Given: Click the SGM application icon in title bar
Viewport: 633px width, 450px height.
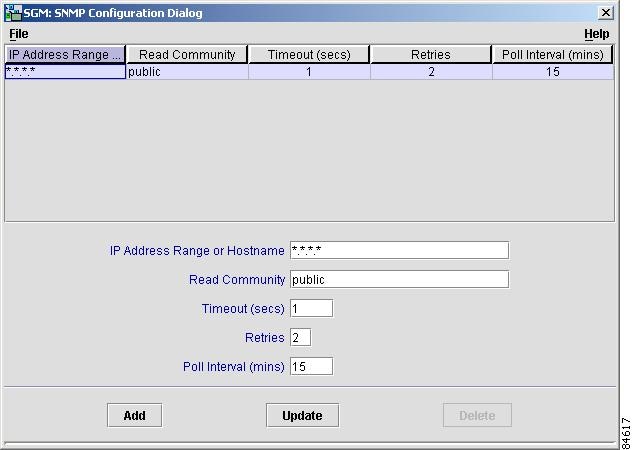Looking at the screenshot, I should [13, 13].
